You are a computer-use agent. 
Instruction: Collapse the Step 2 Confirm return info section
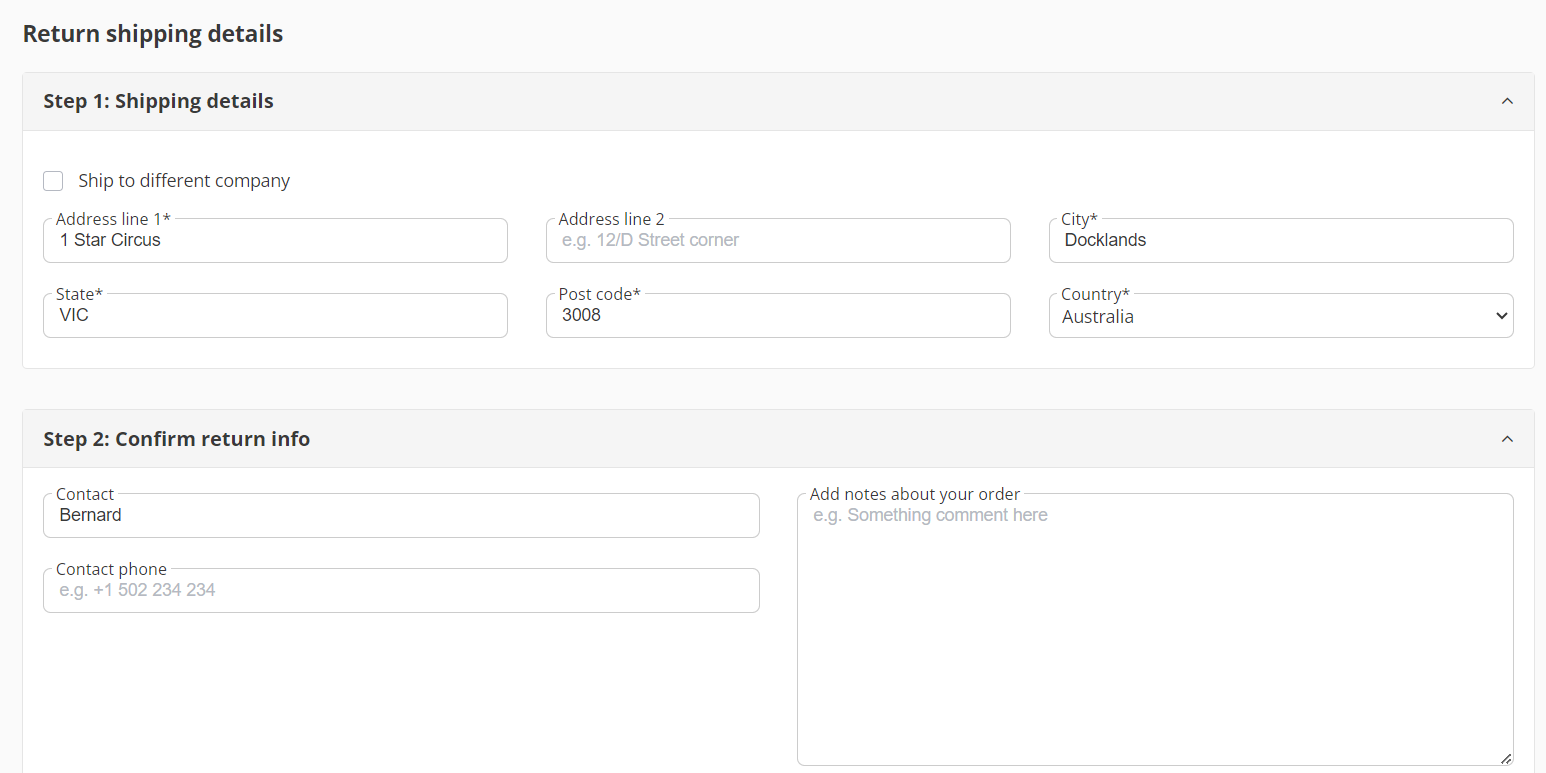click(1507, 439)
